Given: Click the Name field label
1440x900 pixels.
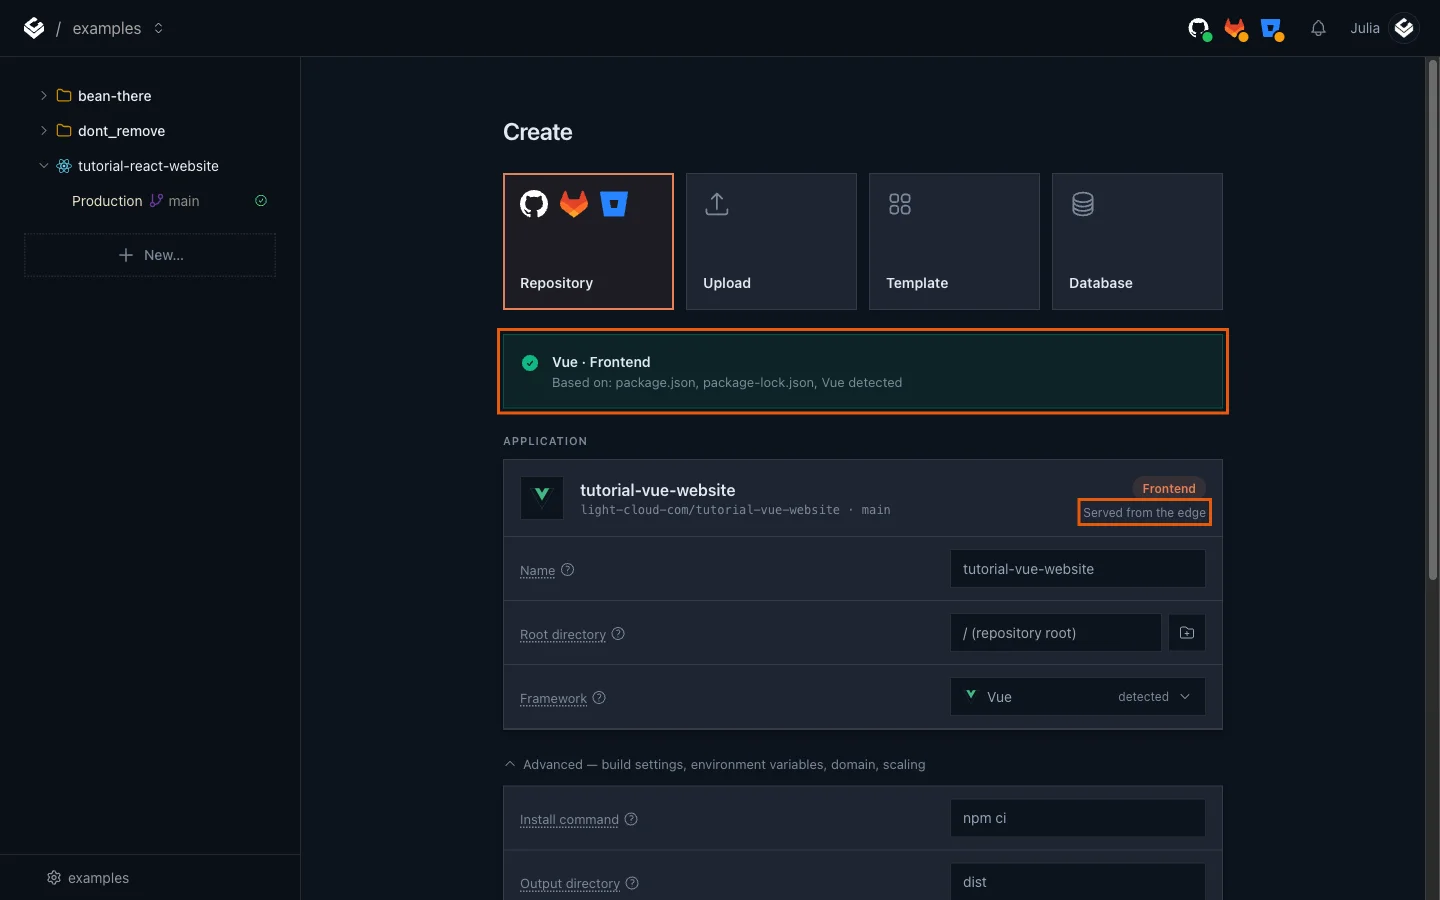Looking at the screenshot, I should 537,570.
